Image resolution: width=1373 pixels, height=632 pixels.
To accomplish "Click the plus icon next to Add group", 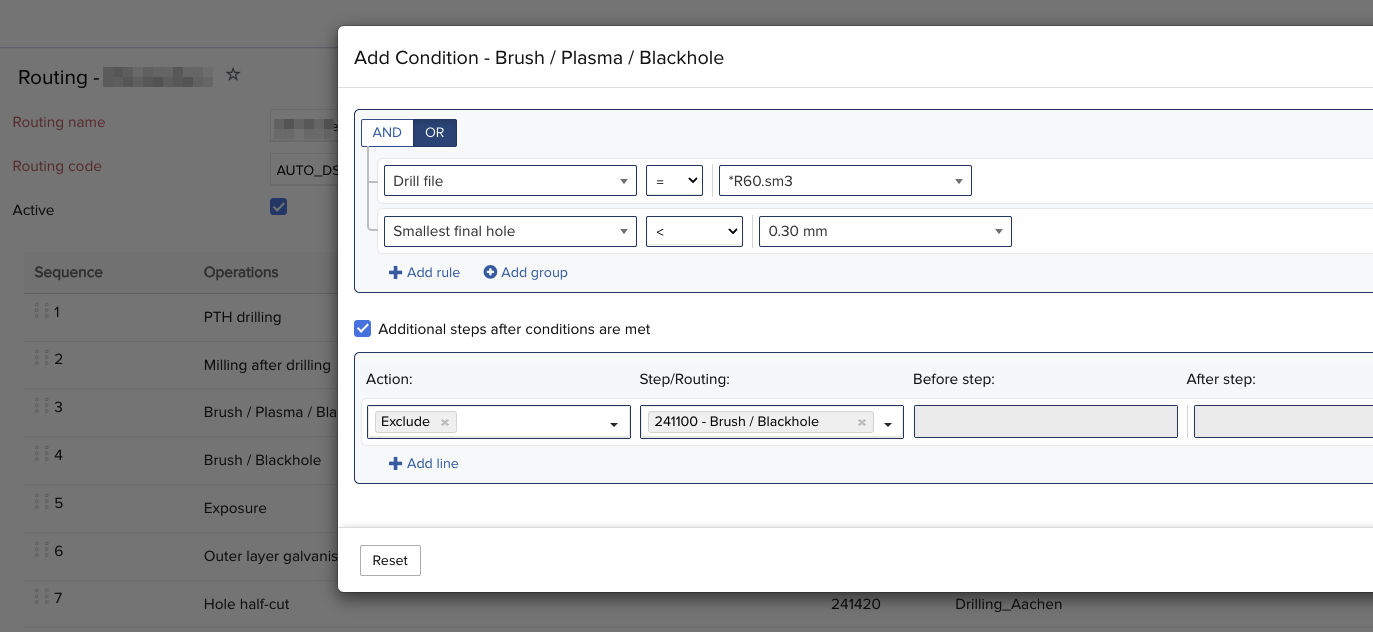I will coord(489,272).
